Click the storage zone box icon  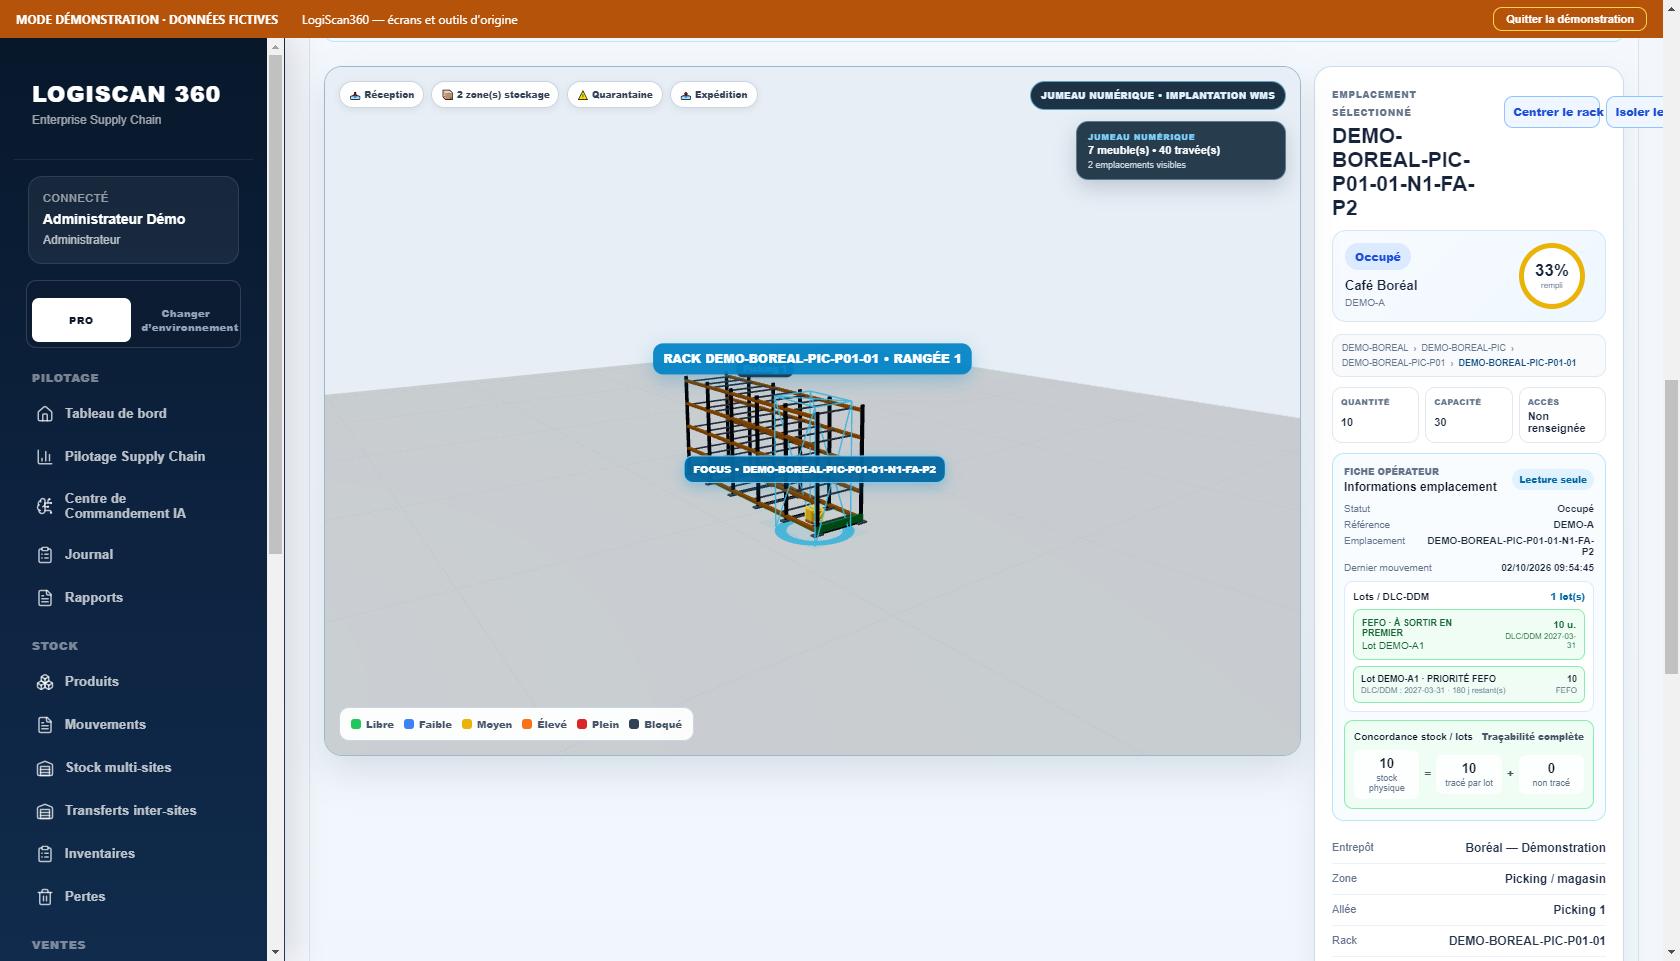[448, 95]
